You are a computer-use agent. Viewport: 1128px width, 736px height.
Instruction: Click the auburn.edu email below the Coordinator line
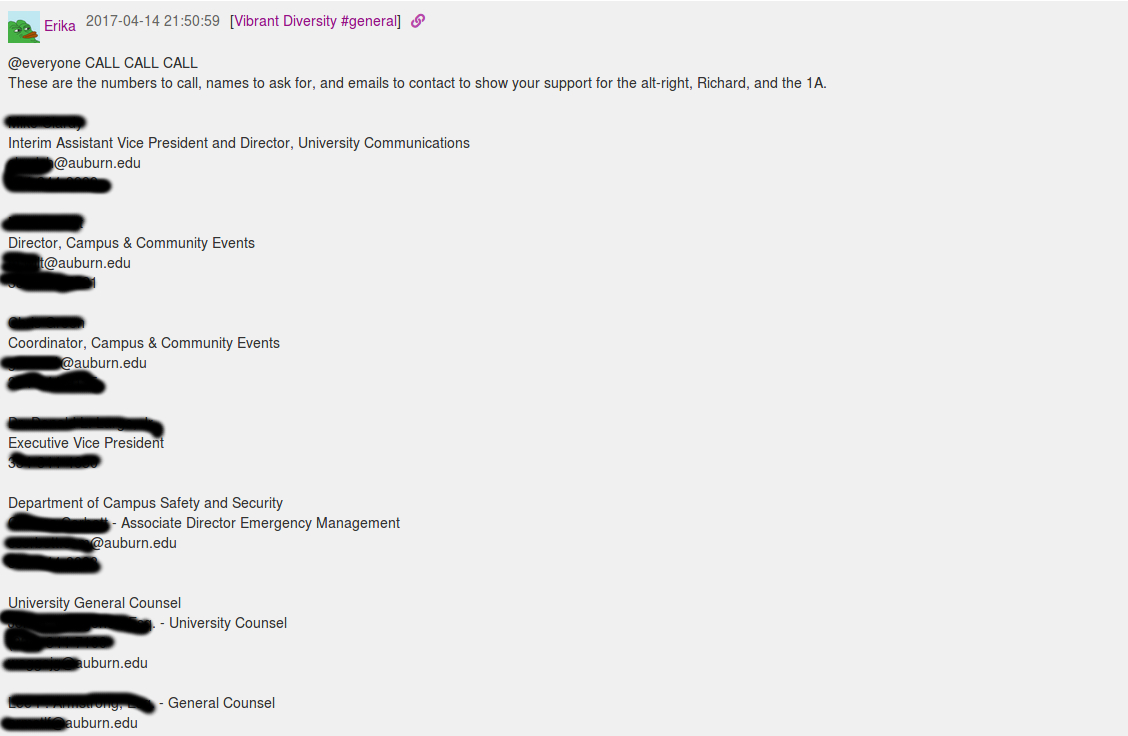click(103, 363)
